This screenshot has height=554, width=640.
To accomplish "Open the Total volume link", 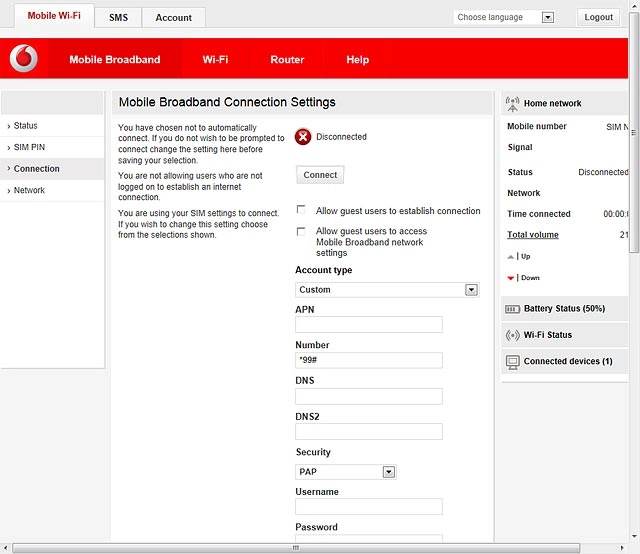I will click(533, 235).
